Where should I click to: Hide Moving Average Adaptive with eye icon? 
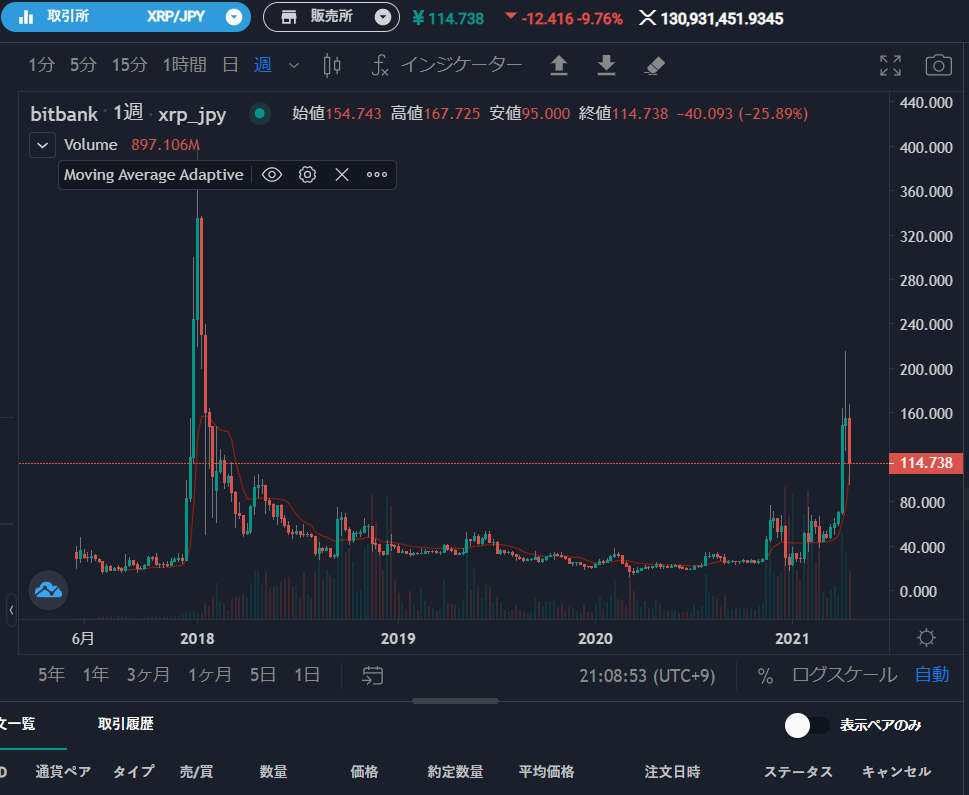pos(272,175)
